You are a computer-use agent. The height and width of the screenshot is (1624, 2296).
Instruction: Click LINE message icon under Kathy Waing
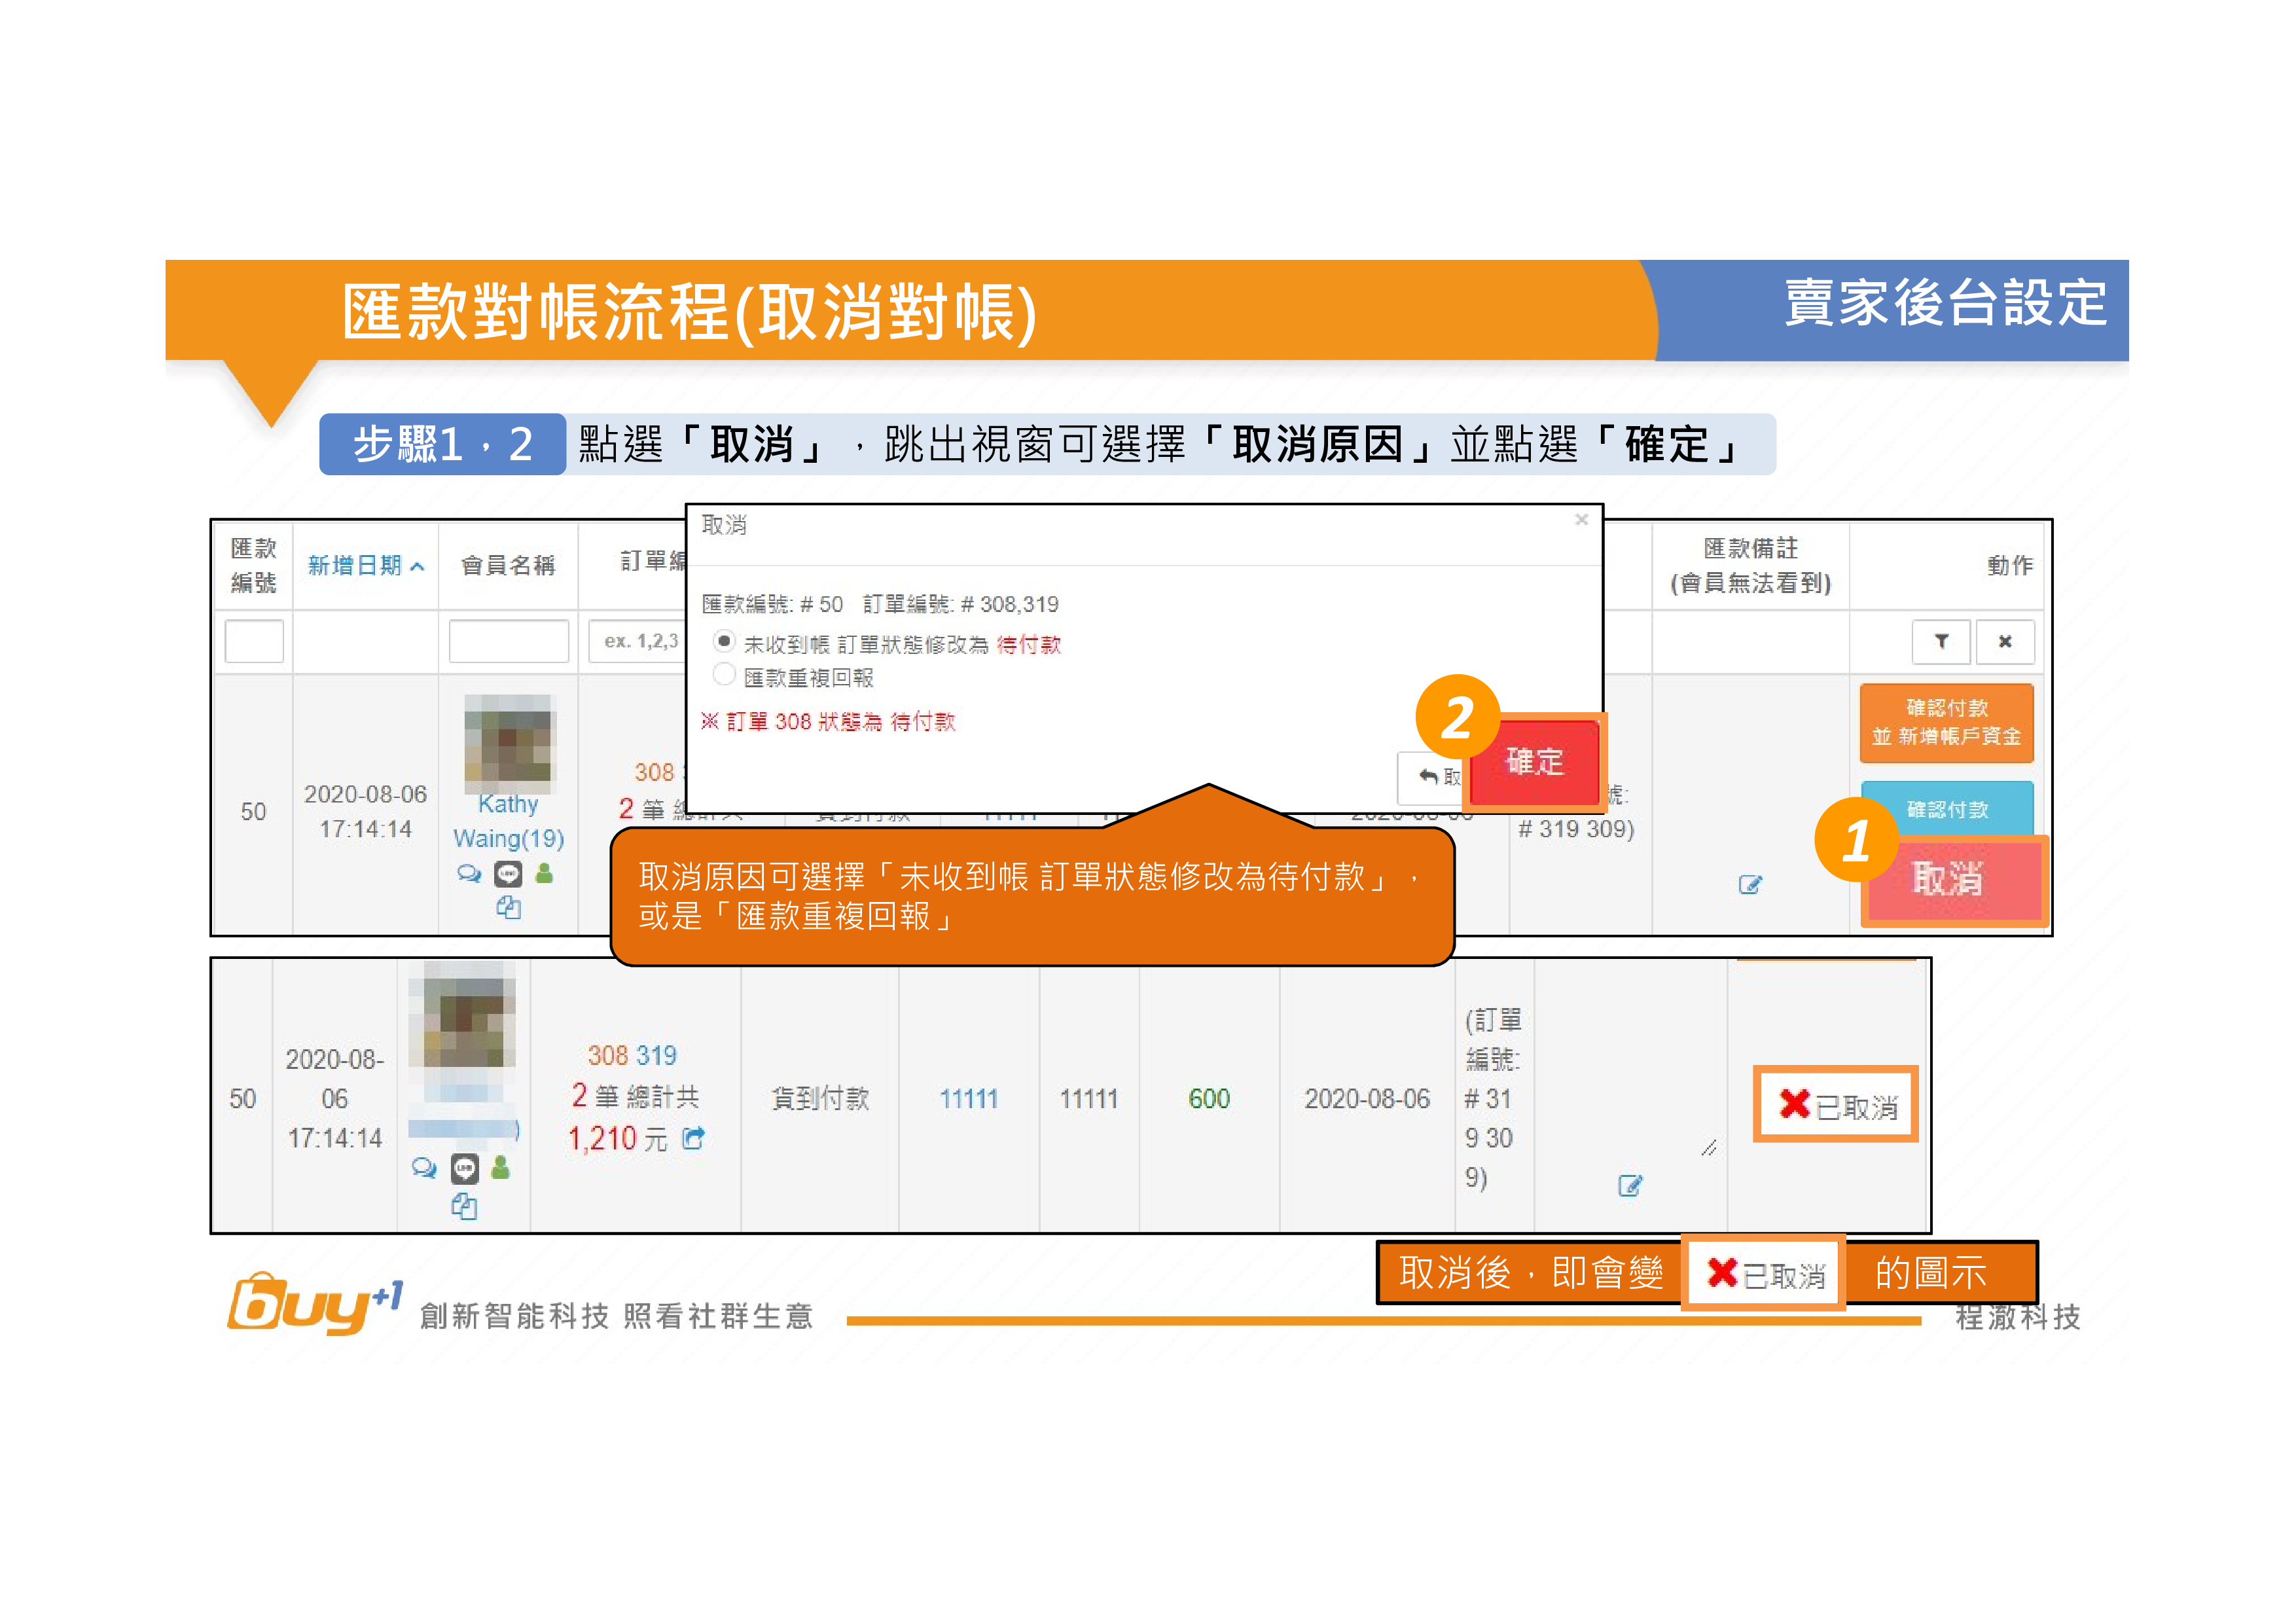point(508,874)
